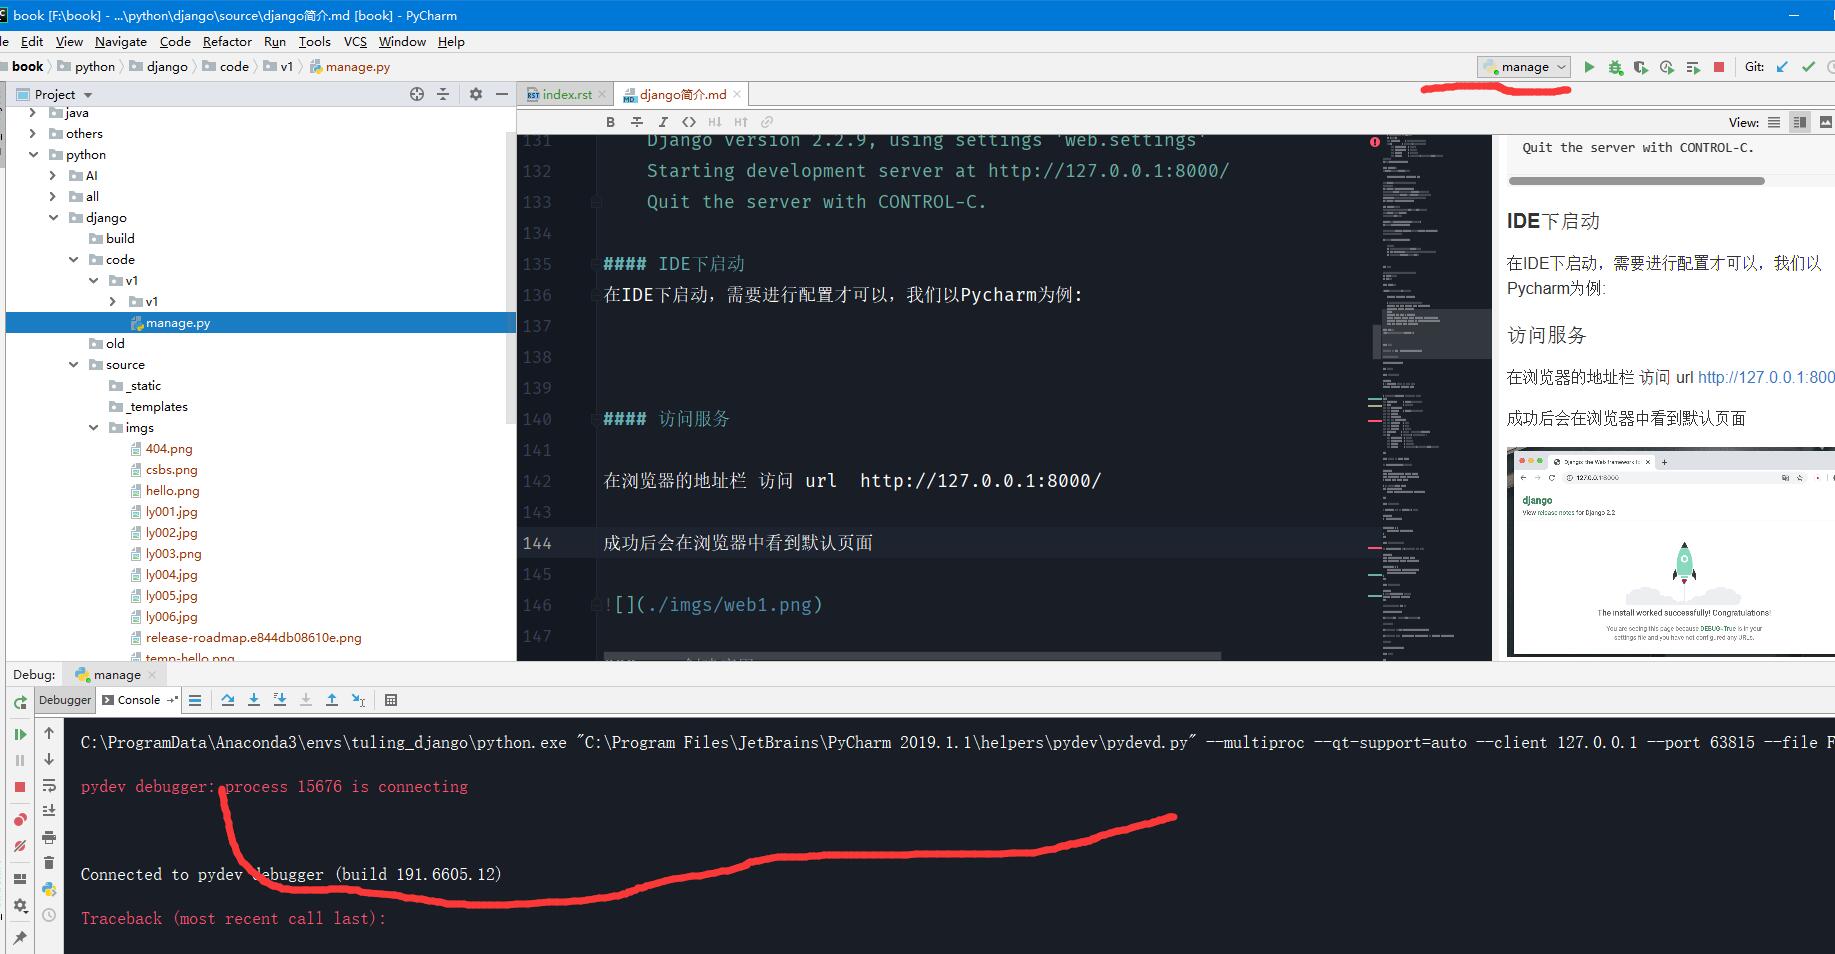Step into my code icon

(x=280, y=700)
